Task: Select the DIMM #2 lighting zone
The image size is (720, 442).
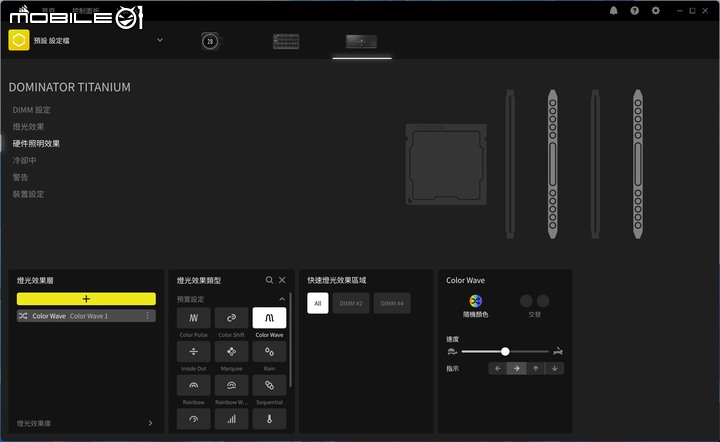Action: tap(351, 303)
